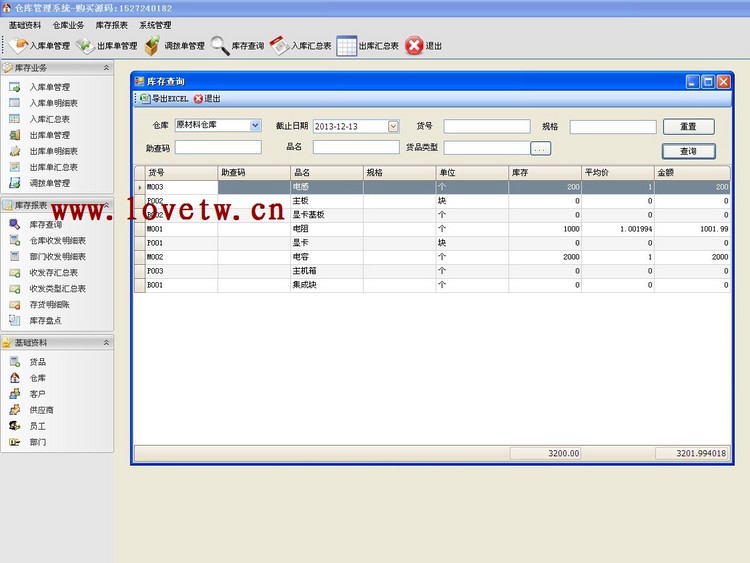Sort by the 金额 column header
Viewport: 750px width, 563px height.
[692, 173]
